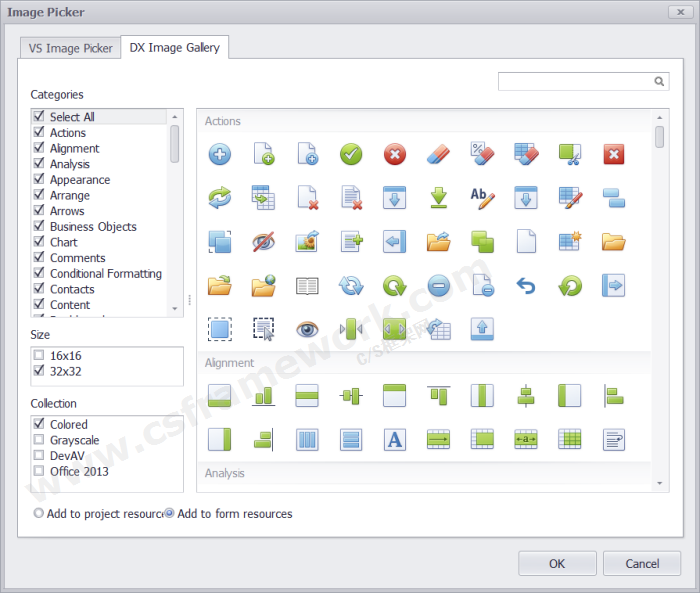Select the green download arrow icon
The height and width of the screenshot is (593, 700).
click(438, 197)
